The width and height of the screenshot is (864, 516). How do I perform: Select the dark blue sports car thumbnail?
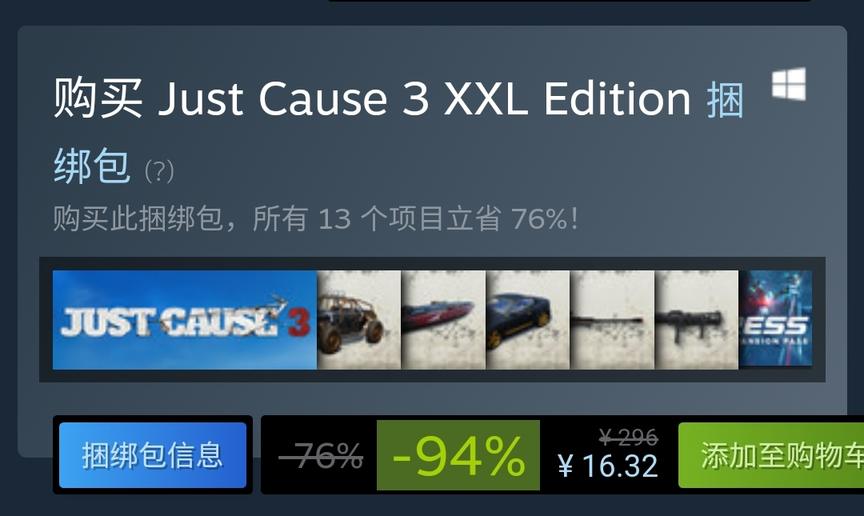point(528,320)
